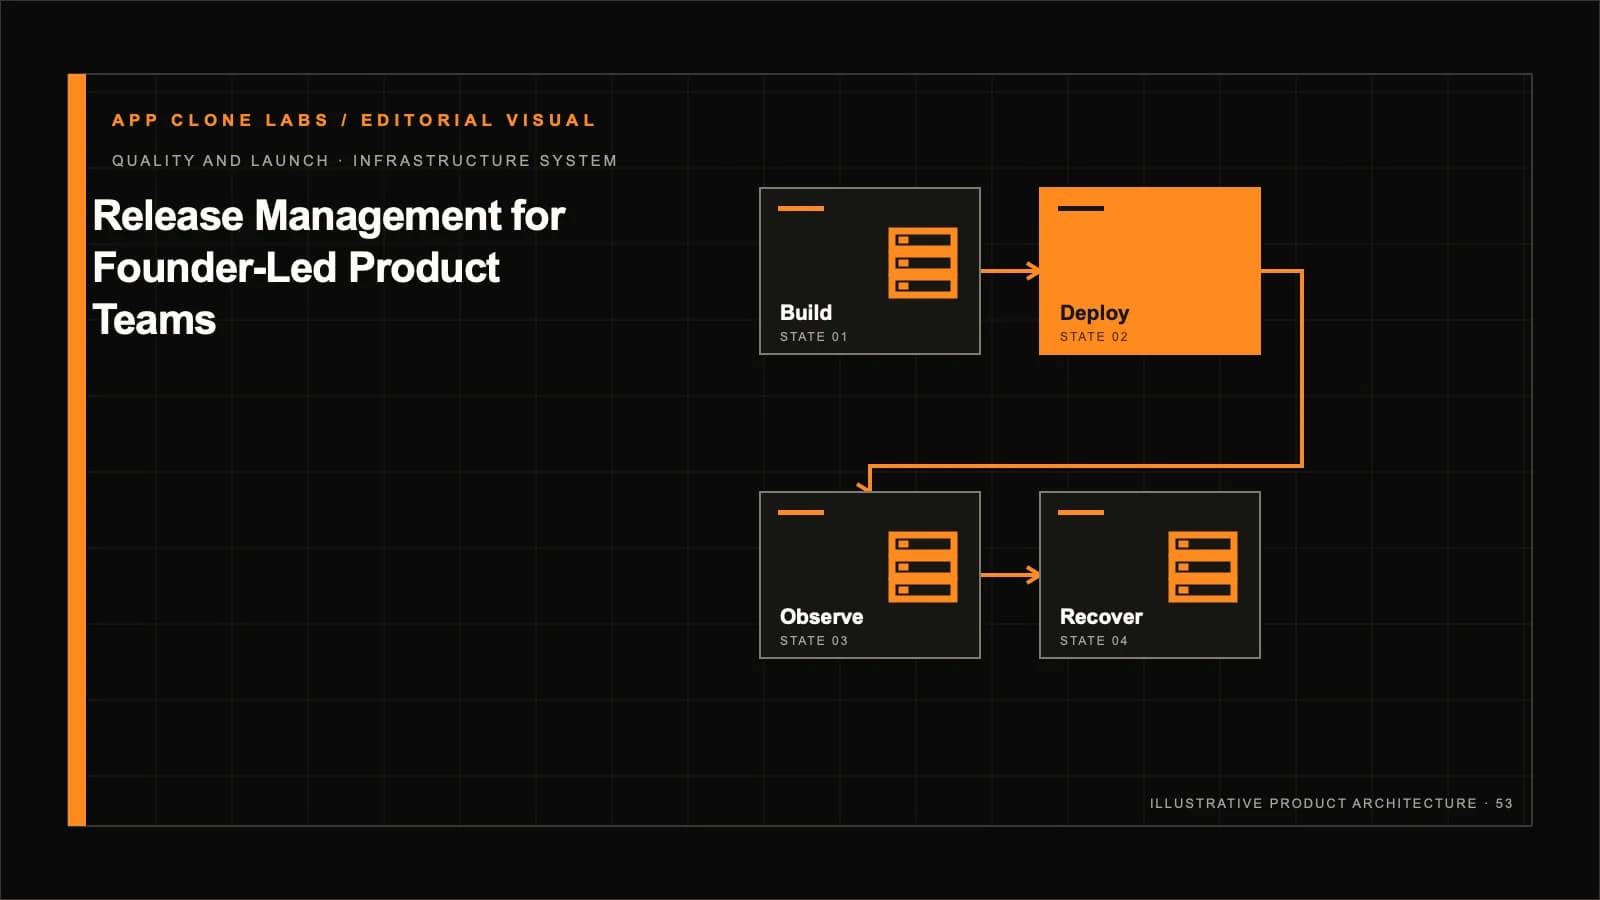Screen dimensions: 1600x900
Task: Click the server stack icon in Recover card
Action: 1203,567
